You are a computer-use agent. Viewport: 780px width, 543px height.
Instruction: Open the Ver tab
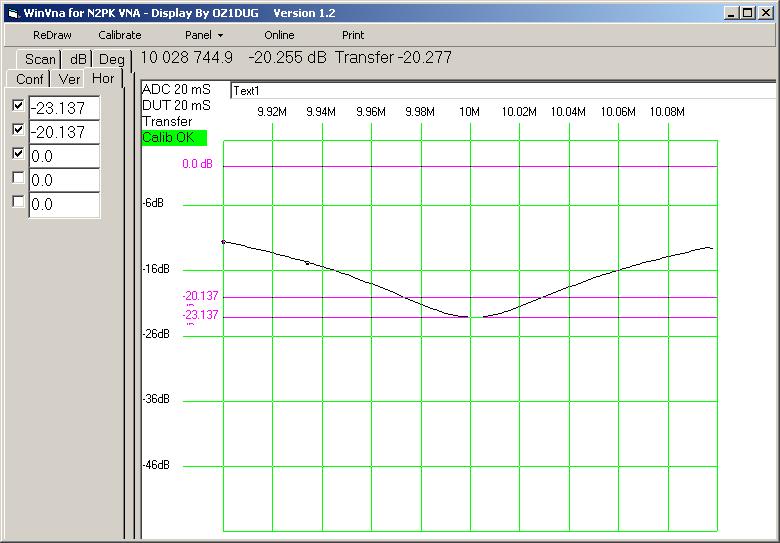(69, 79)
